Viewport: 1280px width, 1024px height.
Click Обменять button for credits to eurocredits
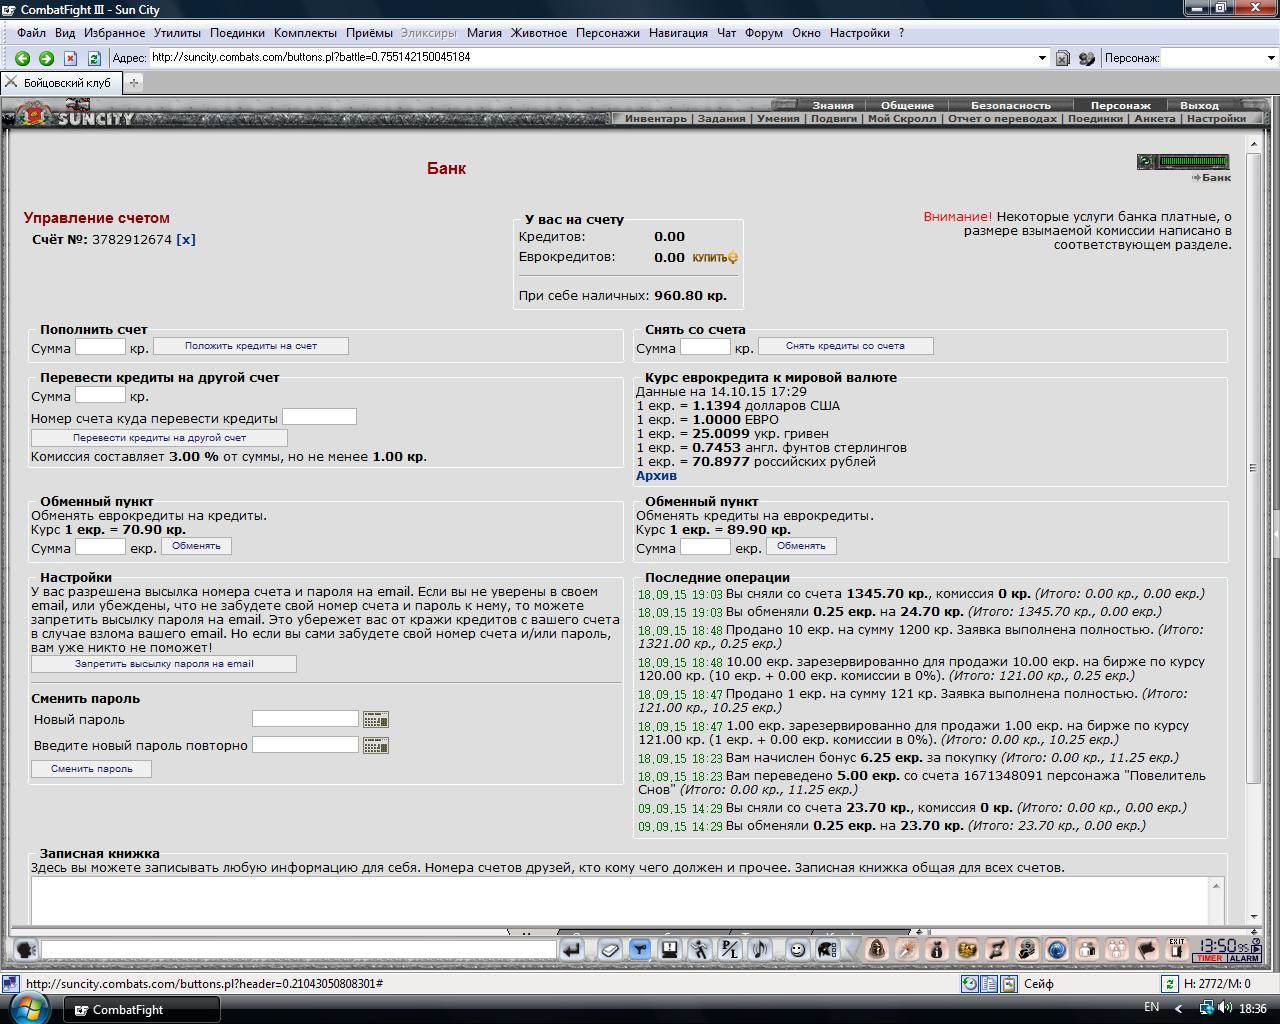[801, 546]
